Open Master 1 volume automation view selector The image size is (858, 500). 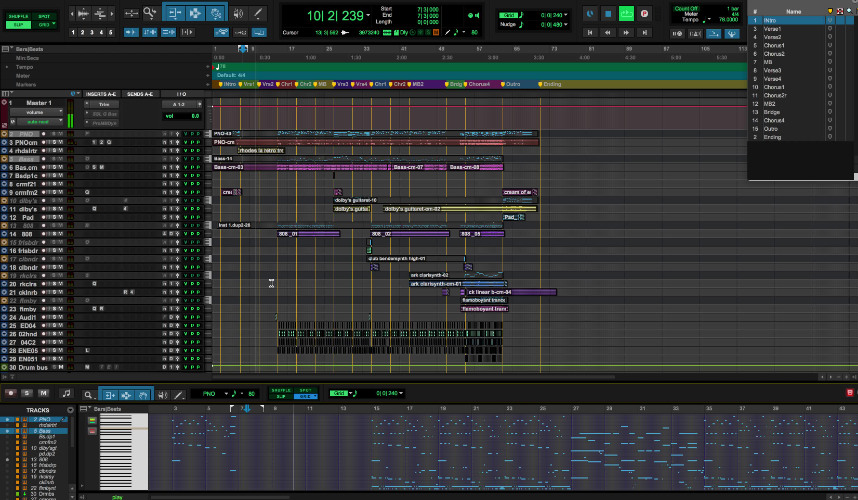[37, 112]
